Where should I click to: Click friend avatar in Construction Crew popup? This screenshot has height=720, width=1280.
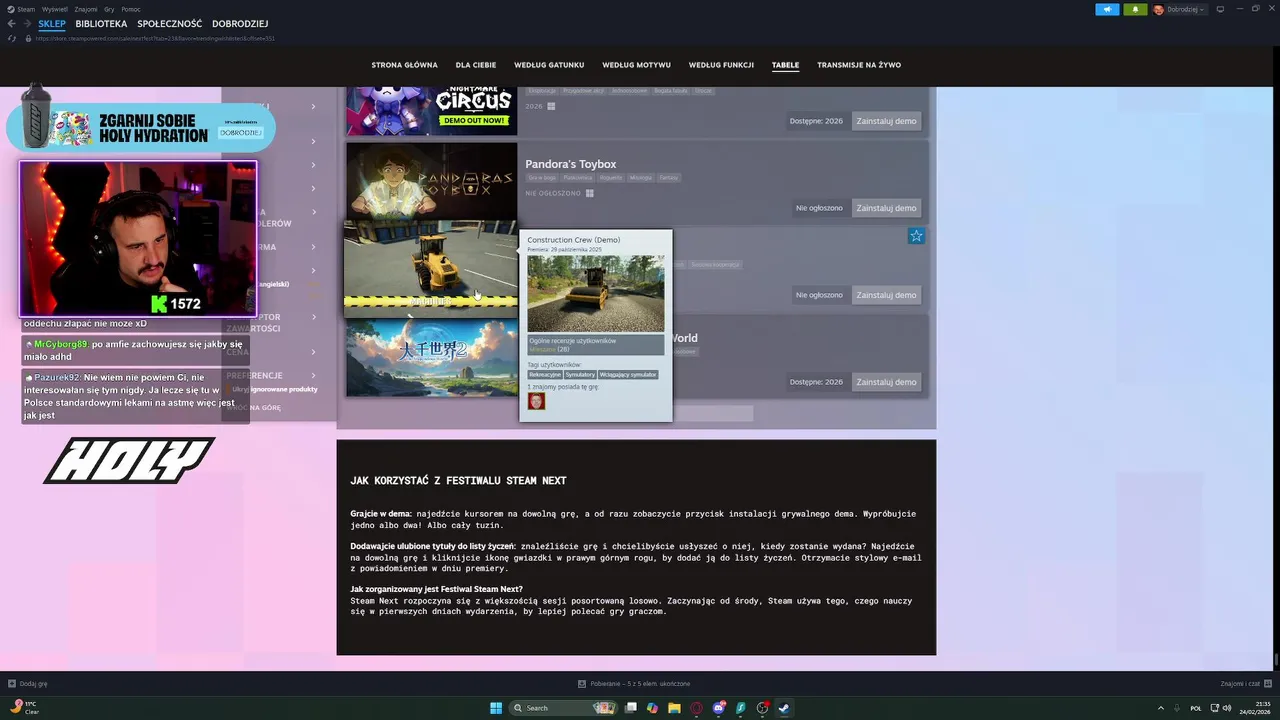pos(536,401)
